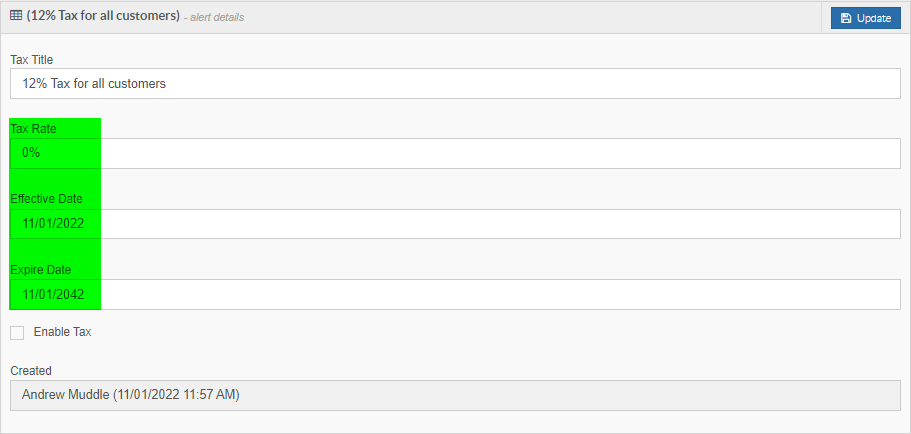Click into the Expire Date field

[x=456, y=295]
